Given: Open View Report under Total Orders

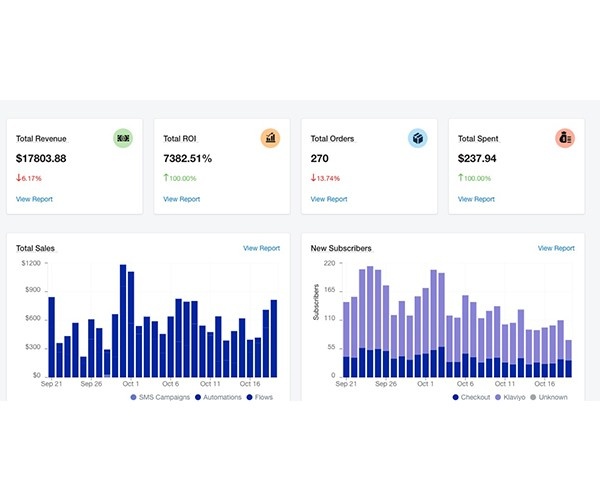Looking at the screenshot, I should pos(329,199).
